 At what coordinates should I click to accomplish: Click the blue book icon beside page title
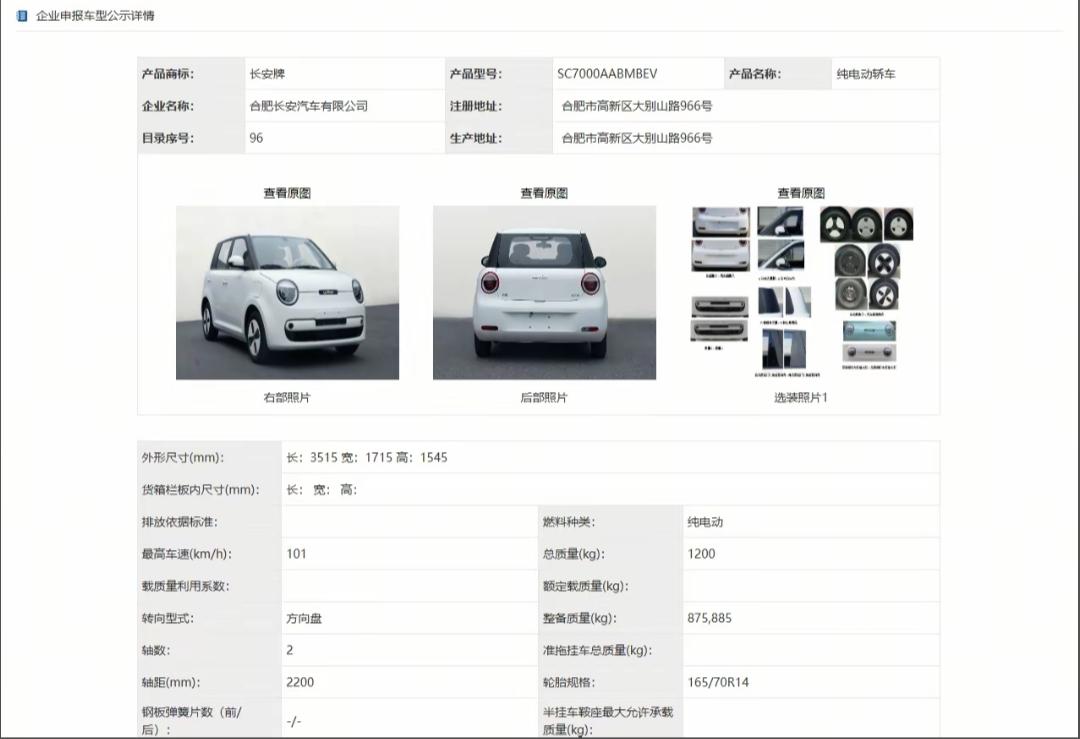pos(21,15)
